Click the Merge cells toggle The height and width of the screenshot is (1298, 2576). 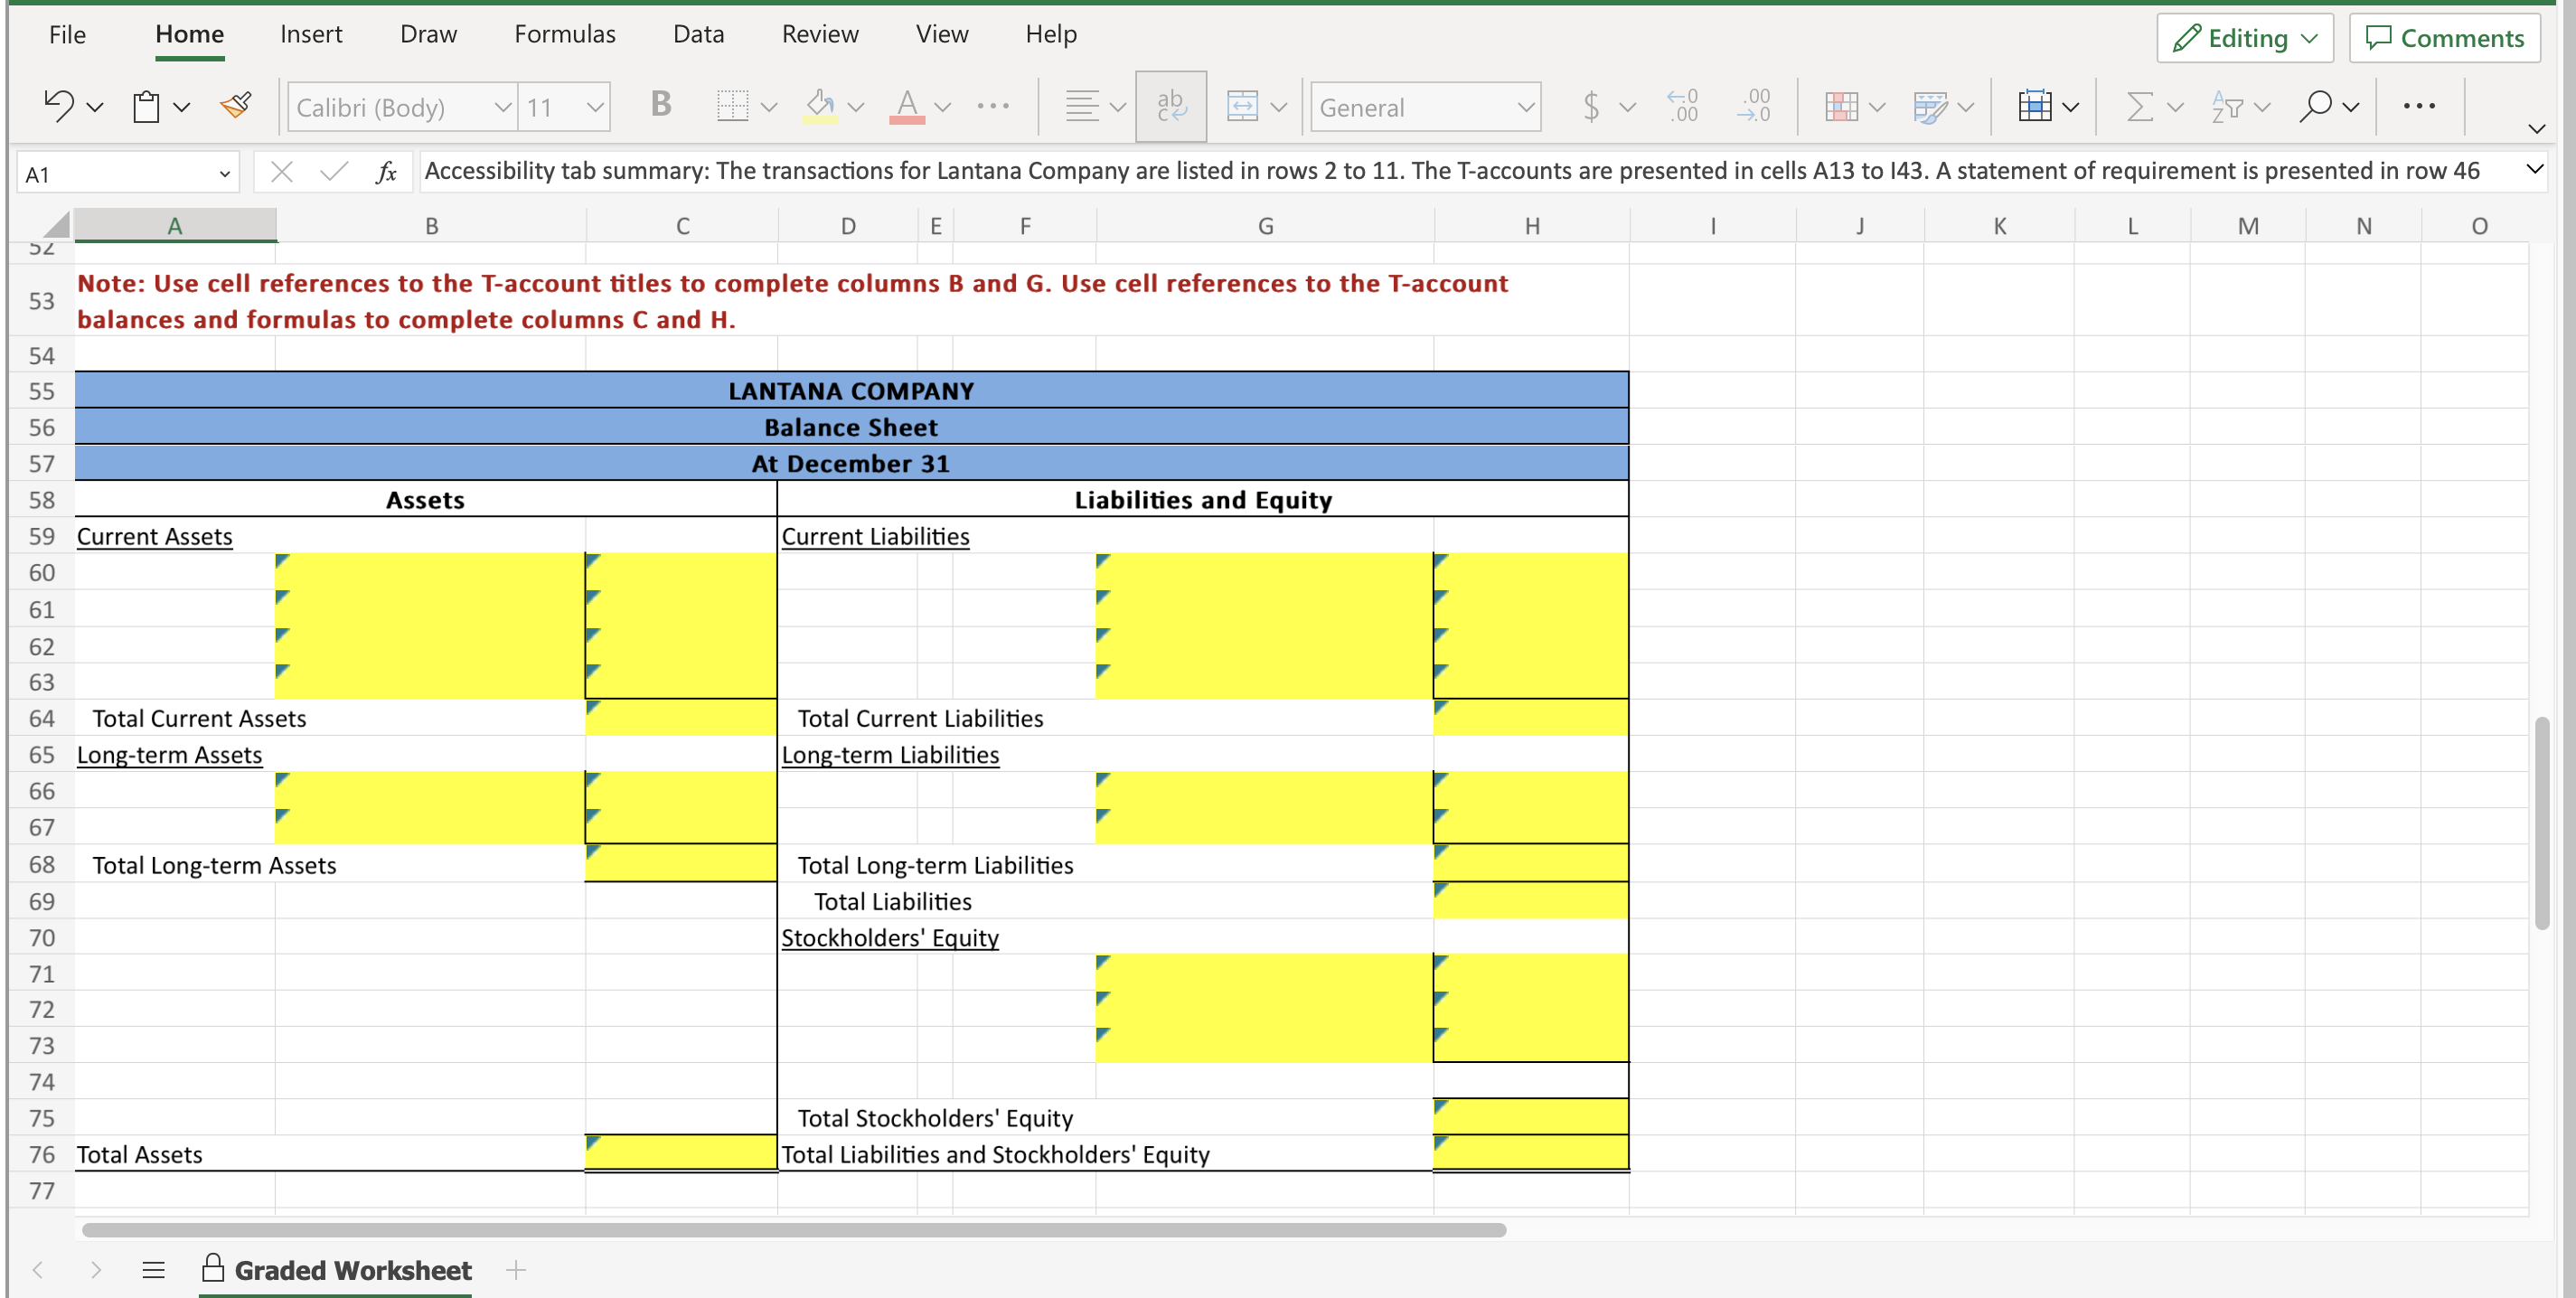coord(1242,106)
